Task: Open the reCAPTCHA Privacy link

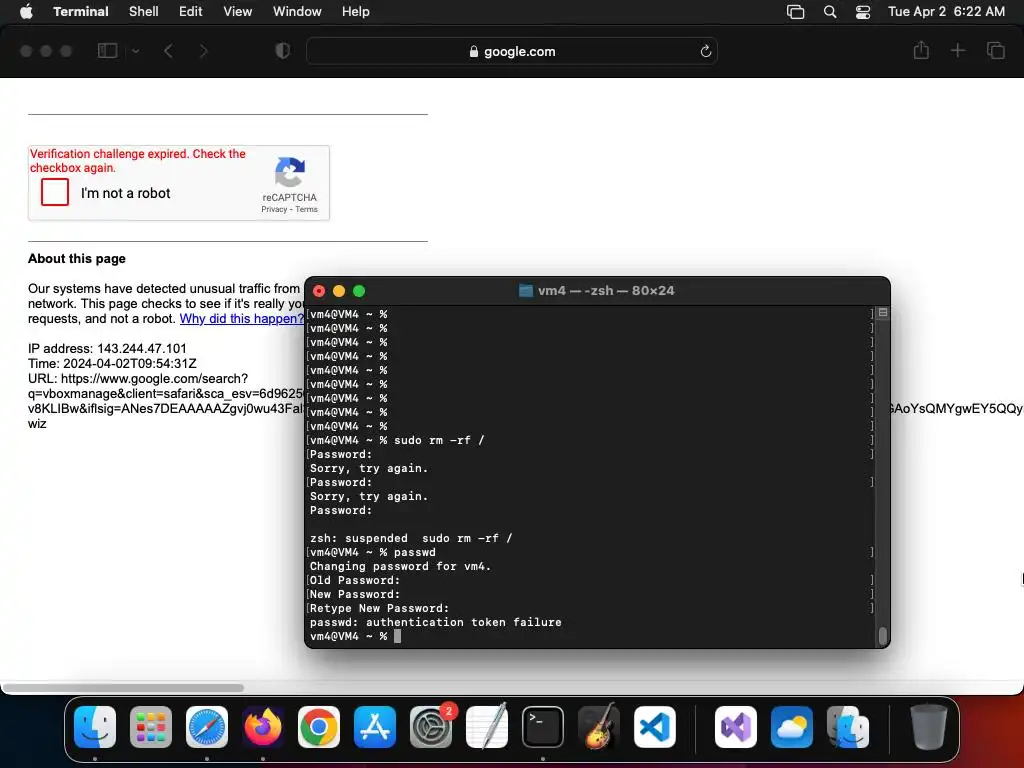Action: point(274,209)
